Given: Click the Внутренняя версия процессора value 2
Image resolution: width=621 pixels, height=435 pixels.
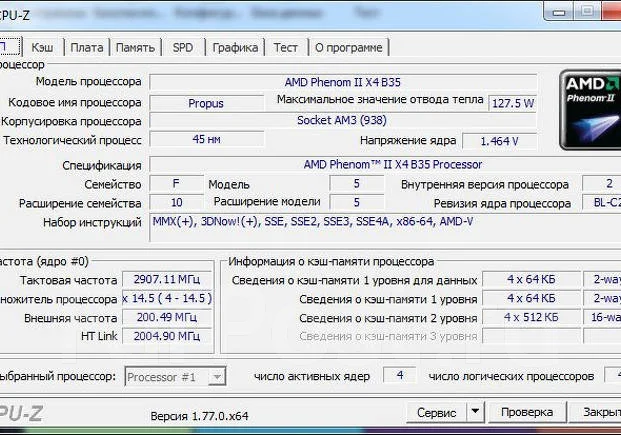Looking at the screenshot, I should 602,184.
